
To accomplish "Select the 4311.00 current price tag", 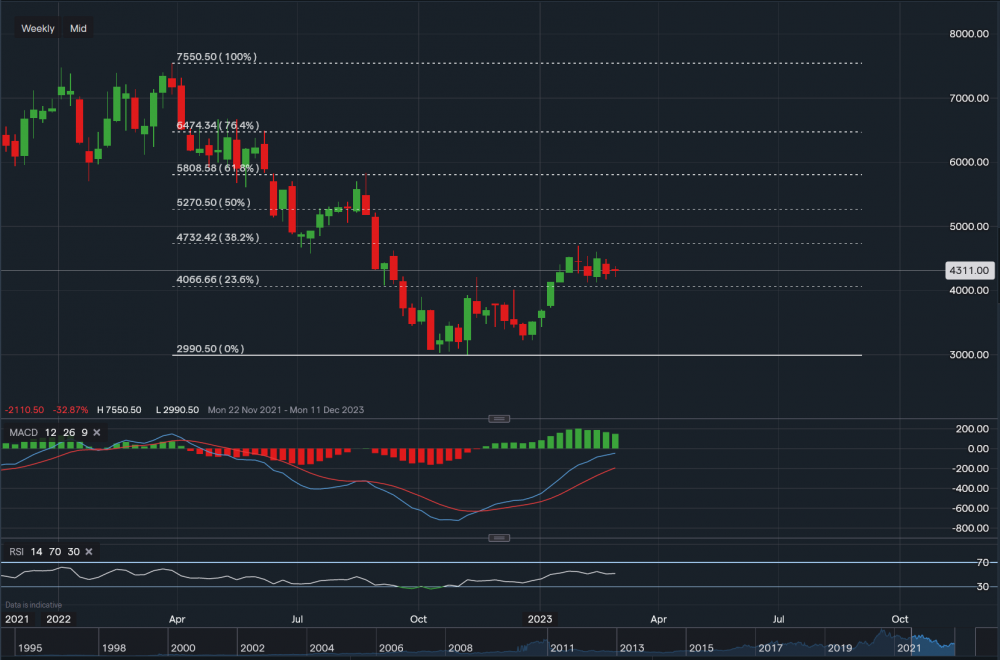I will pos(968,270).
